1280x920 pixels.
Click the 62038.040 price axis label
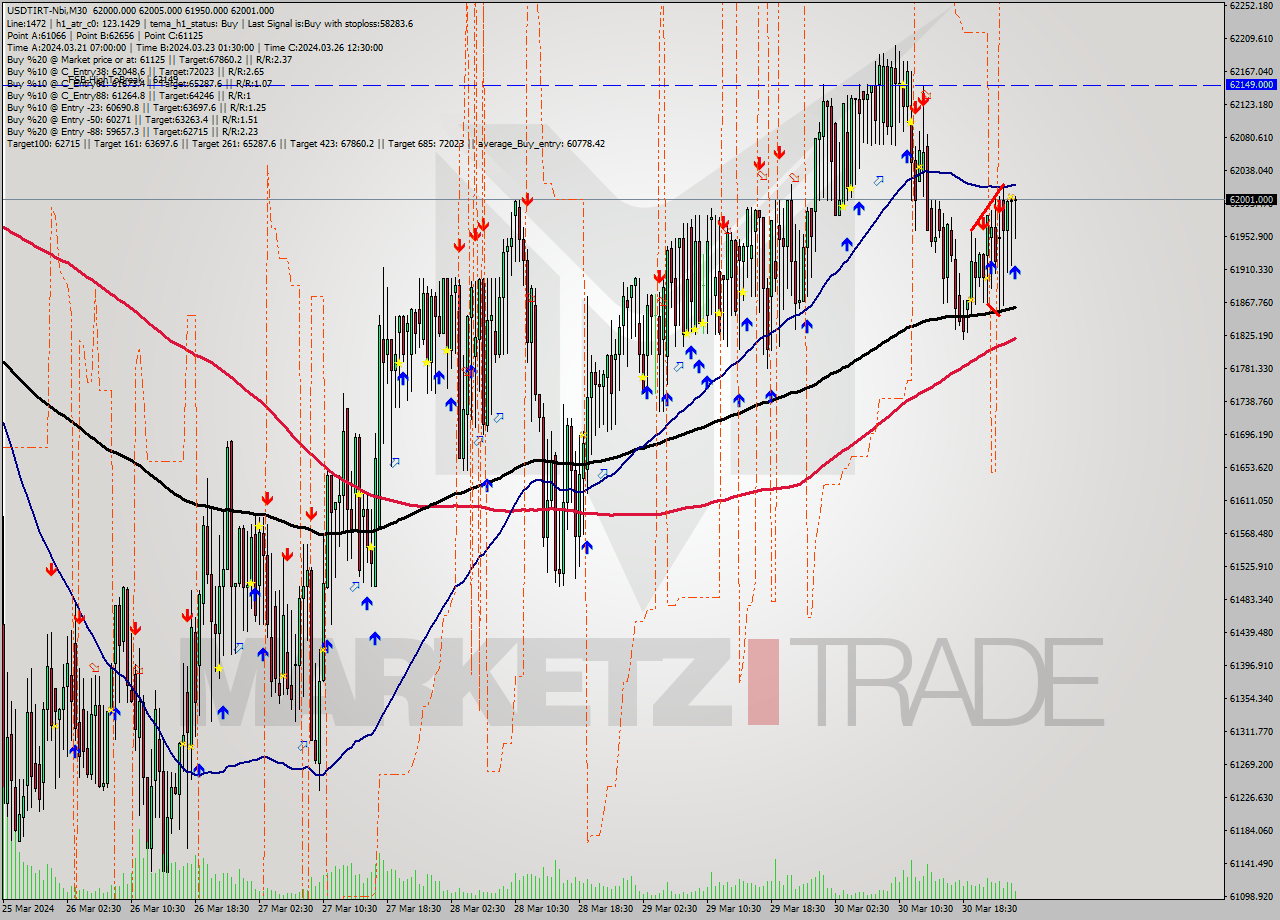coord(1251,170)
